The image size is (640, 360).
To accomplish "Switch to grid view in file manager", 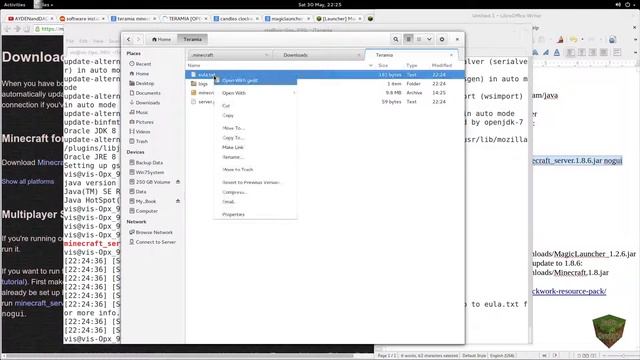I will click(x=419, y=39).
